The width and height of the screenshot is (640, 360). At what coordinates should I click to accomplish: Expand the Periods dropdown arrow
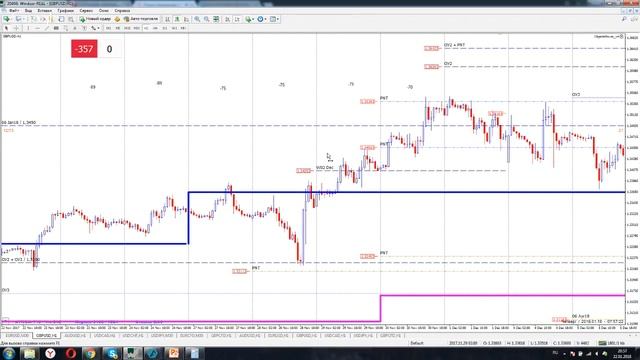point(266,19)
